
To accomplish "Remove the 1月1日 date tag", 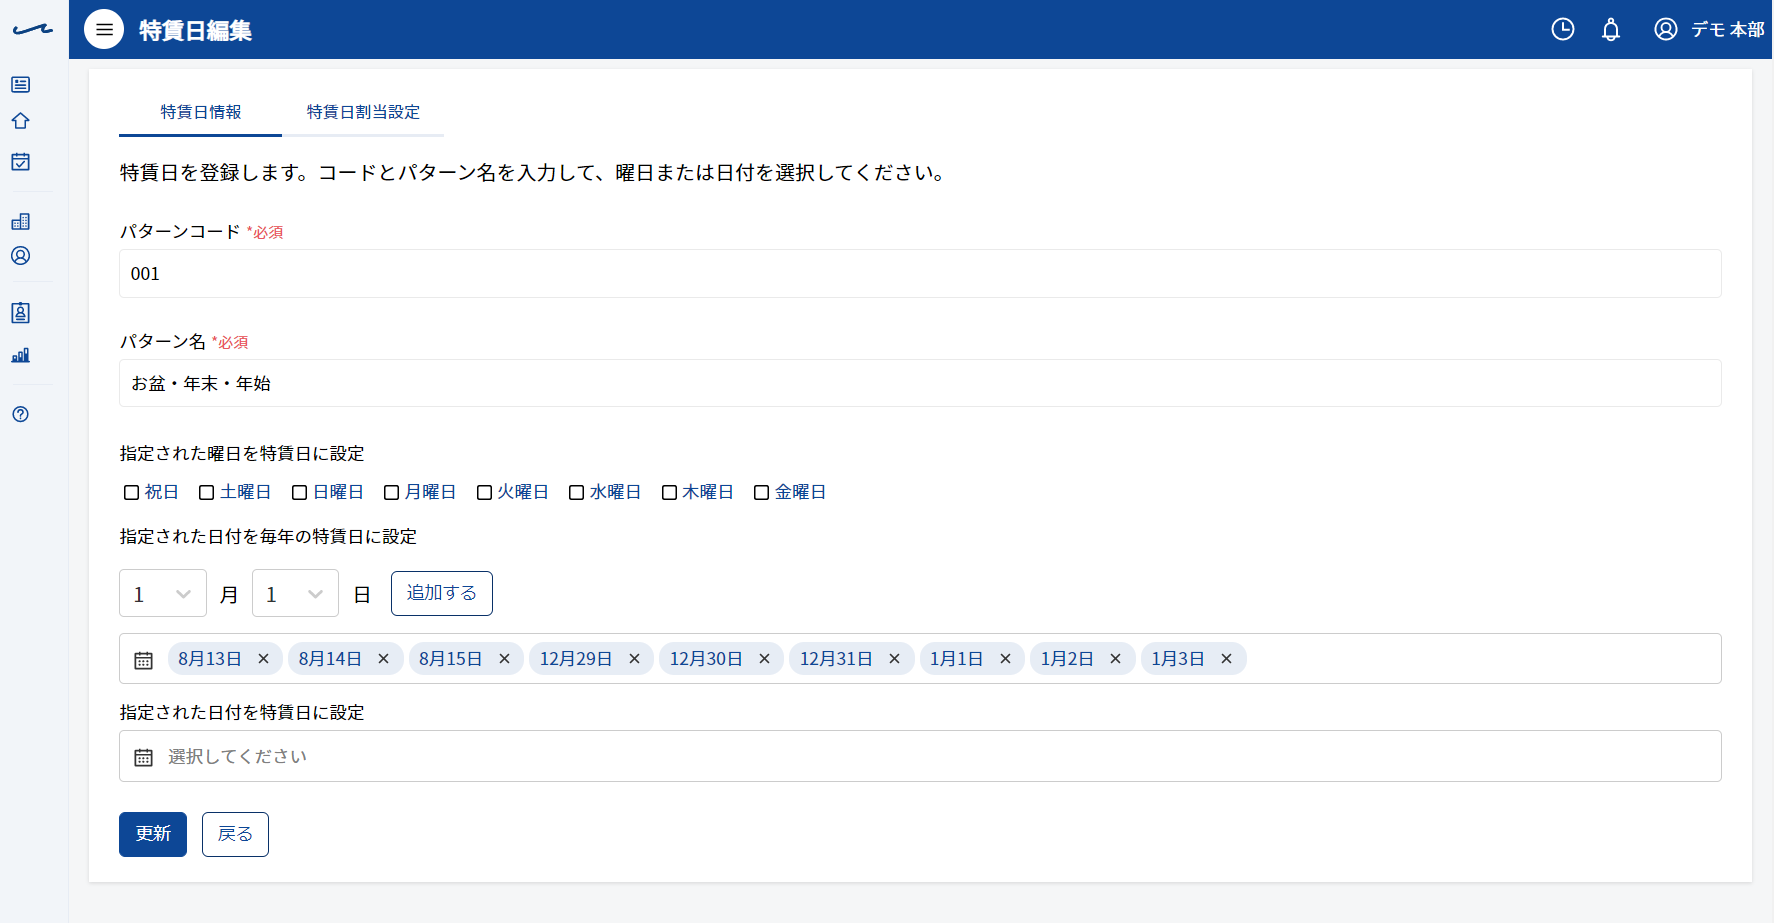I will [x=1005, y=659].
